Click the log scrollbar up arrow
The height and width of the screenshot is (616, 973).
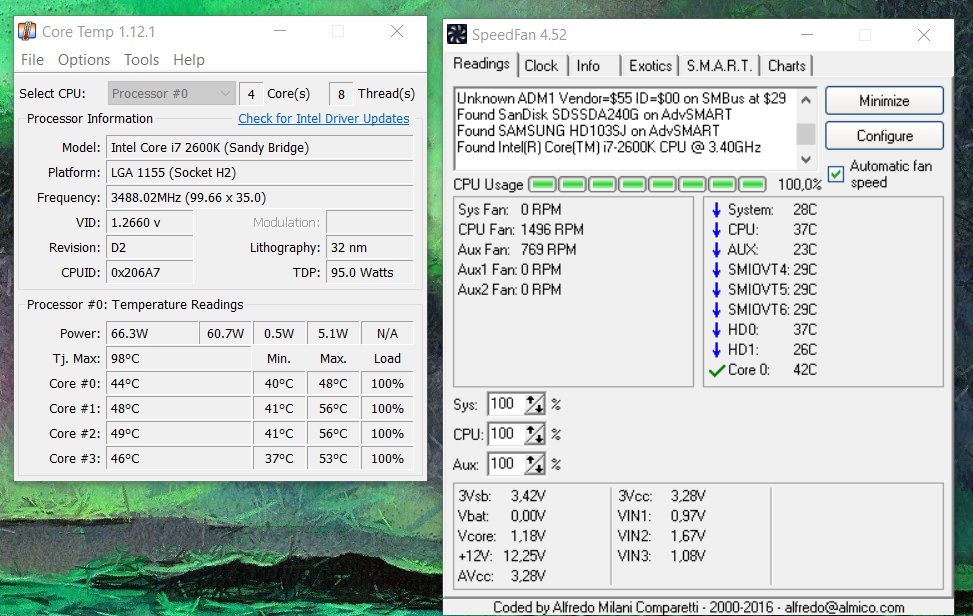[805, 100]
